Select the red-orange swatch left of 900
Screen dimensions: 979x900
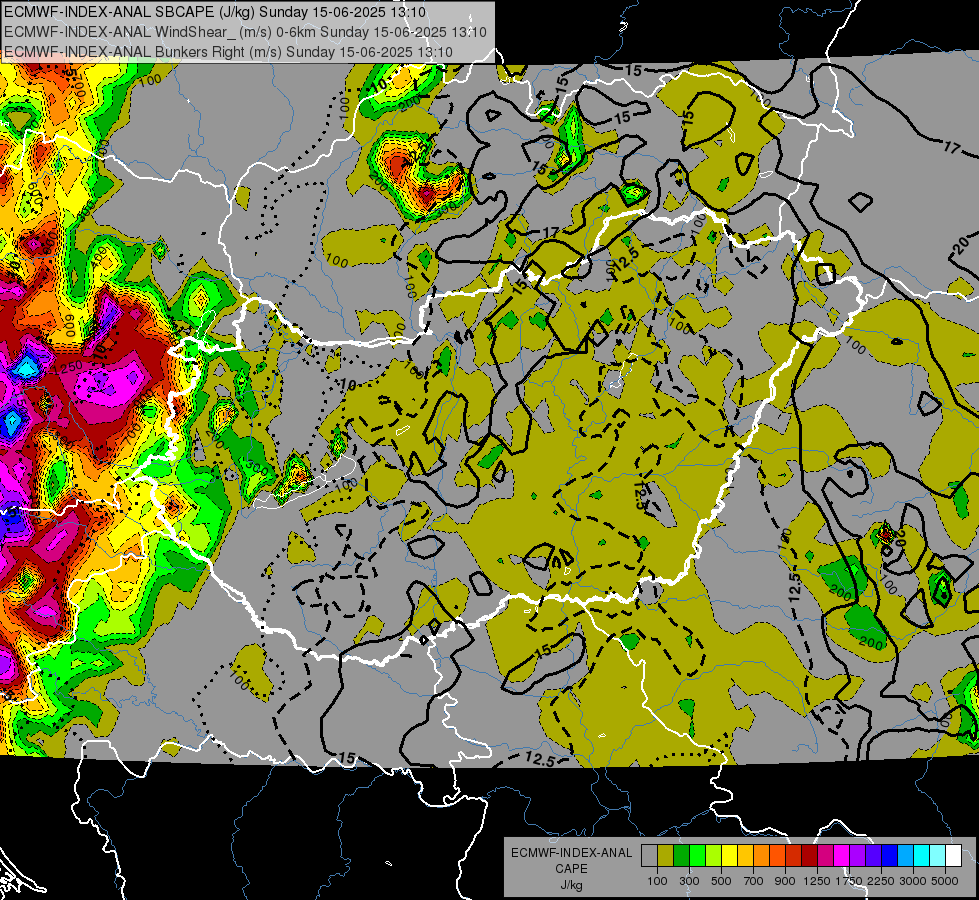tap(777, 856)
